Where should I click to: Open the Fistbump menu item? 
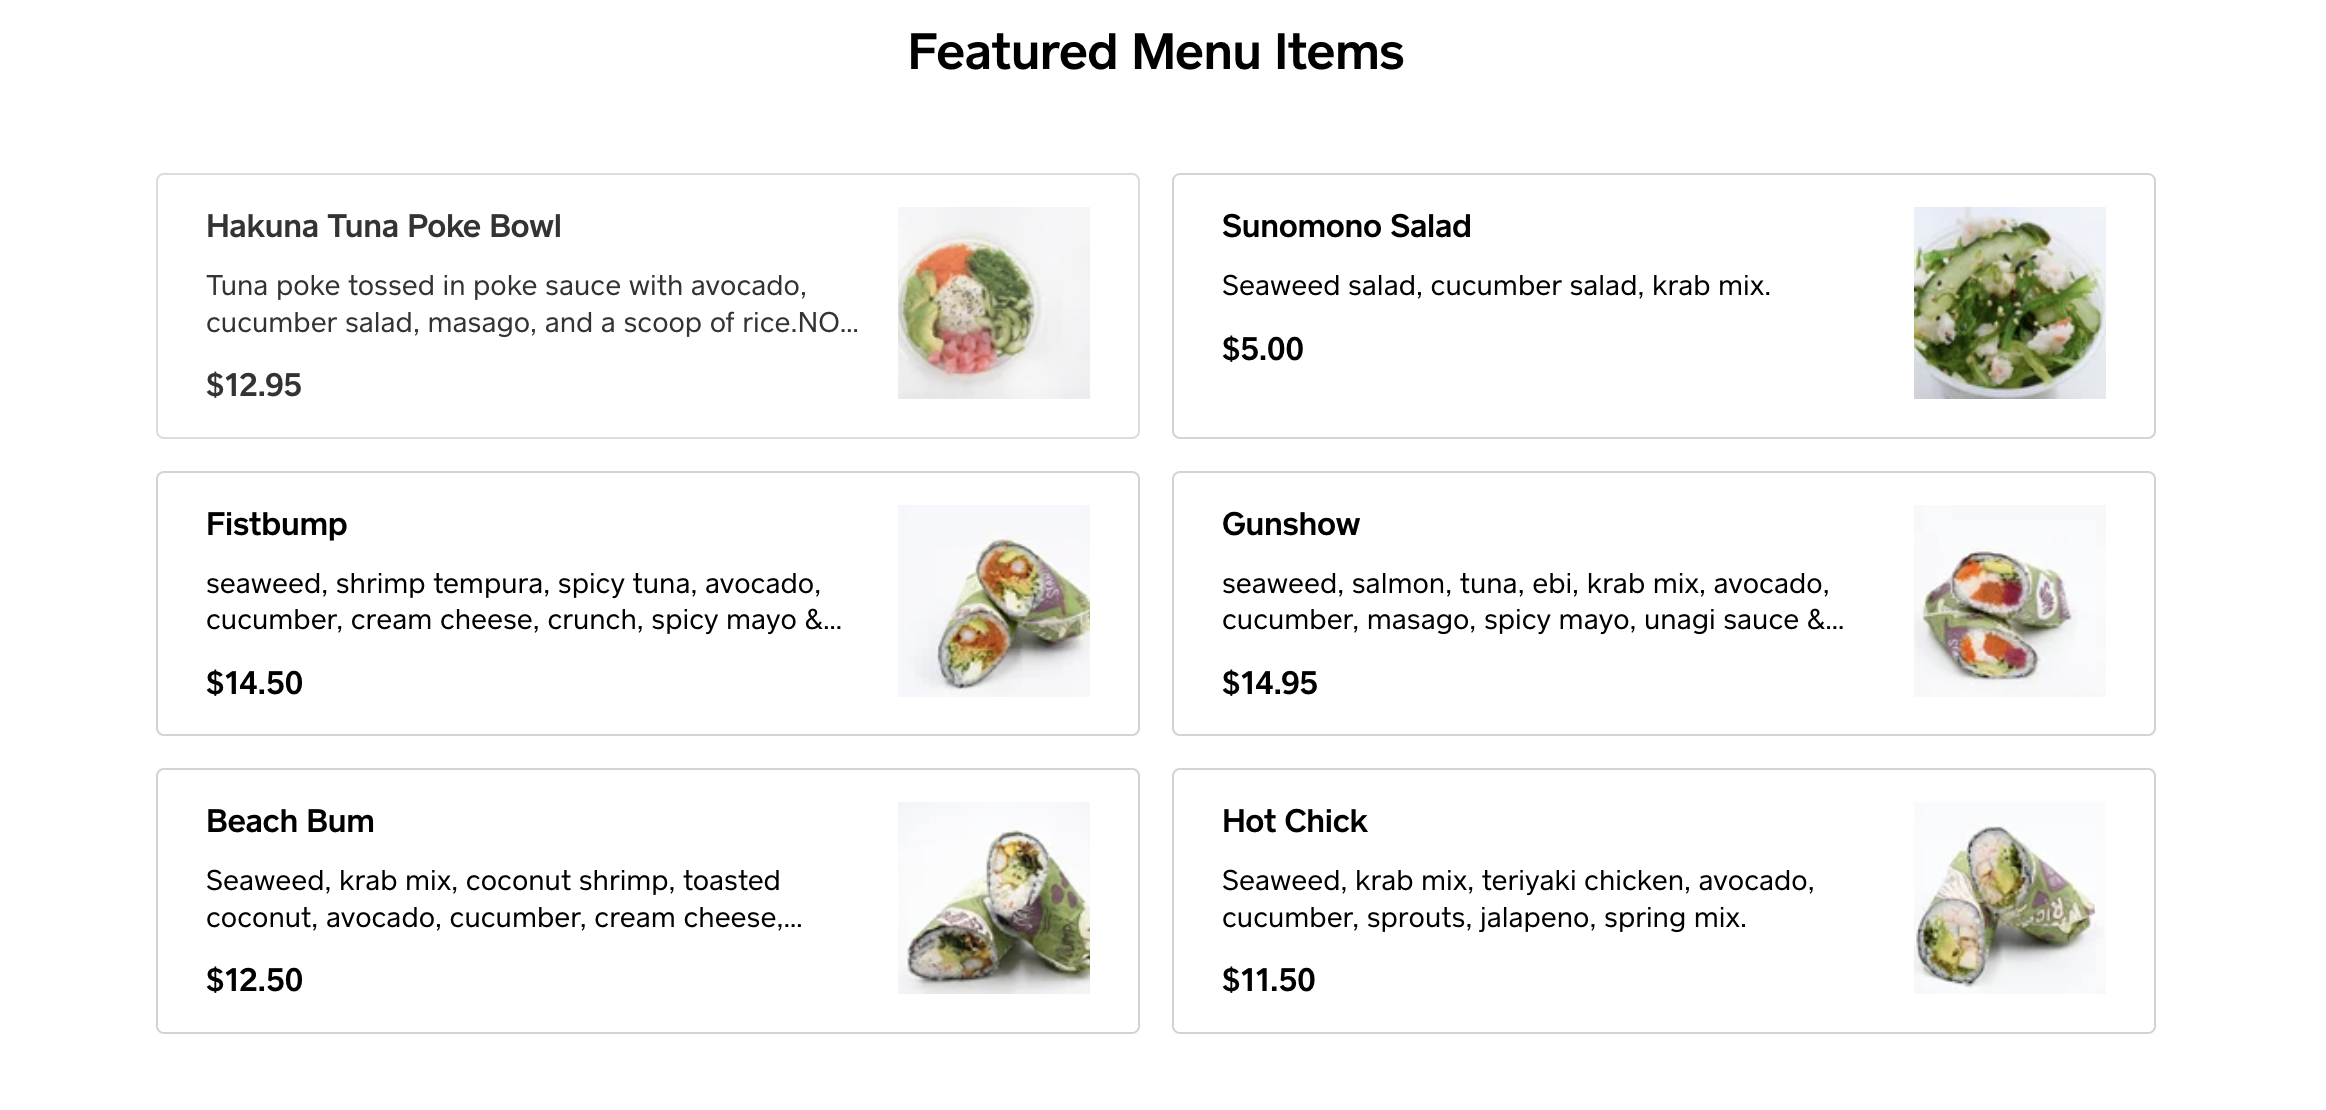(x=276, y=523)
